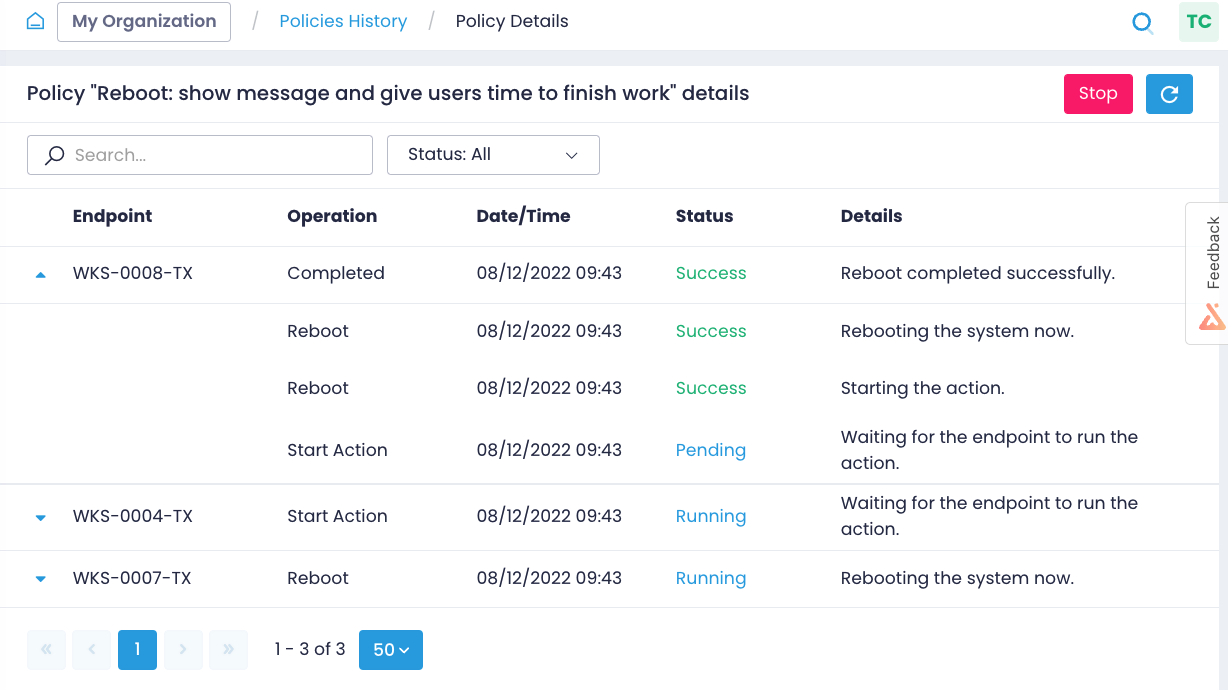Click the magnifier icon in the search field

[55, 155]
